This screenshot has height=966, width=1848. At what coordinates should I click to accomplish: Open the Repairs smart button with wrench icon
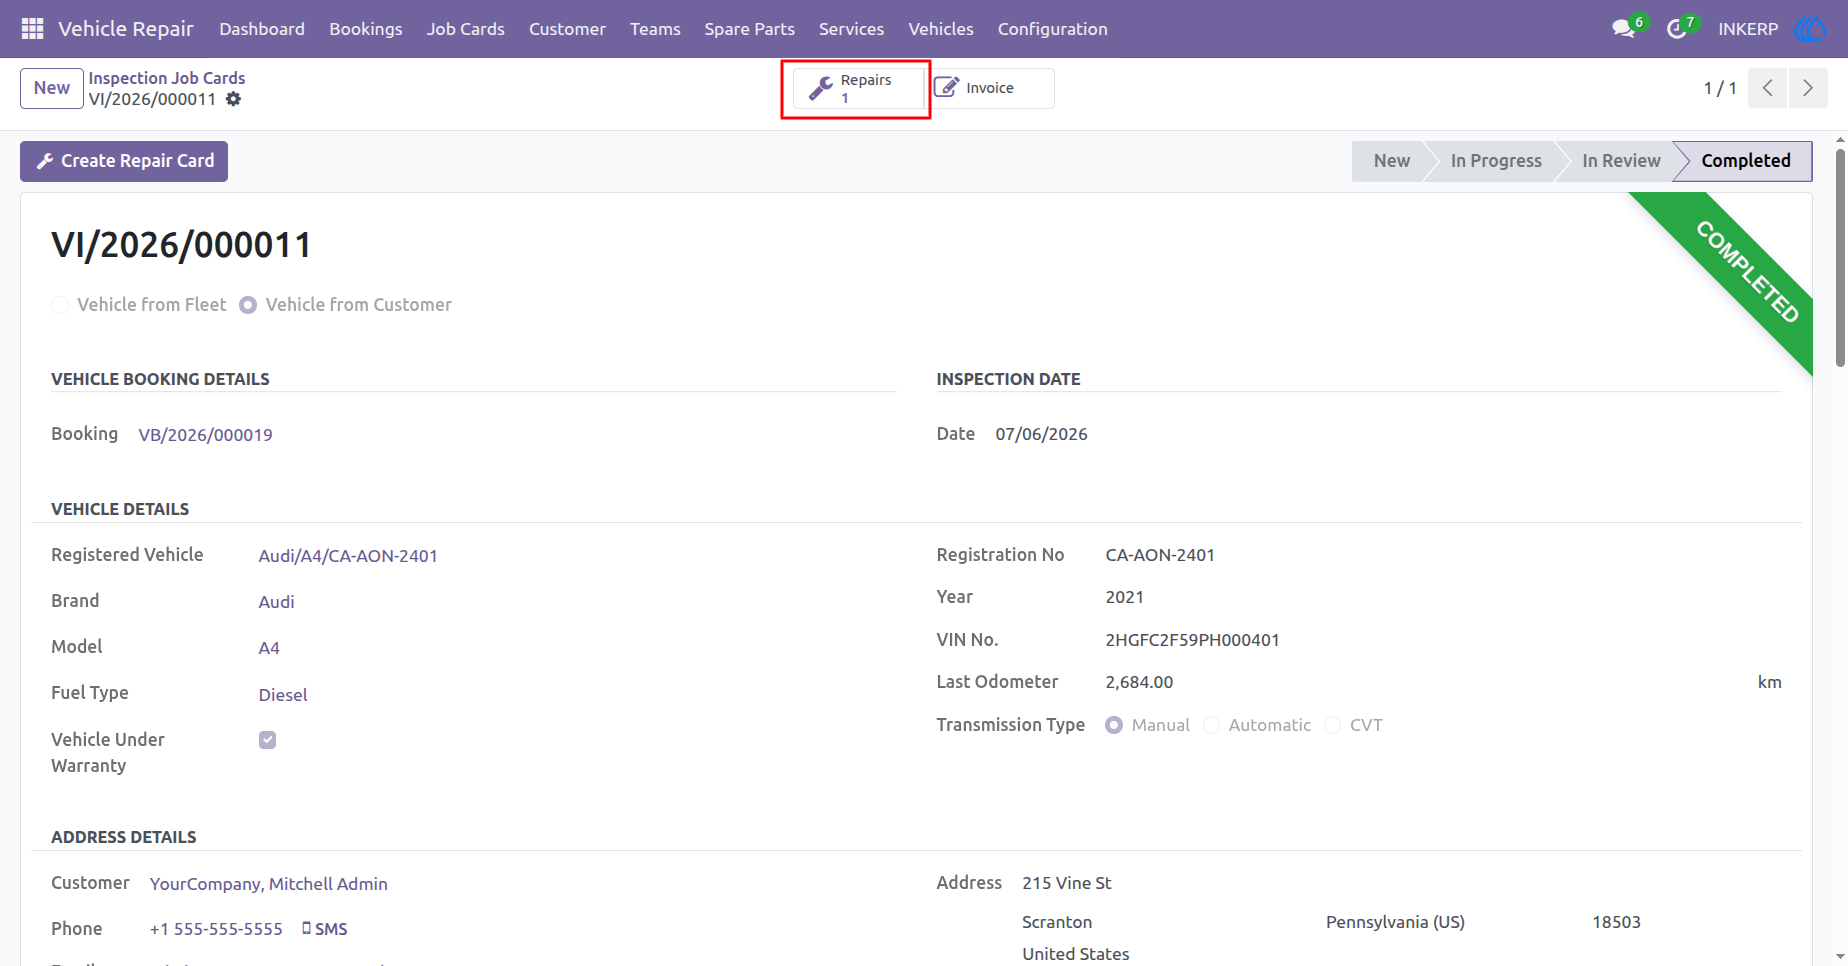click(858, 88)
